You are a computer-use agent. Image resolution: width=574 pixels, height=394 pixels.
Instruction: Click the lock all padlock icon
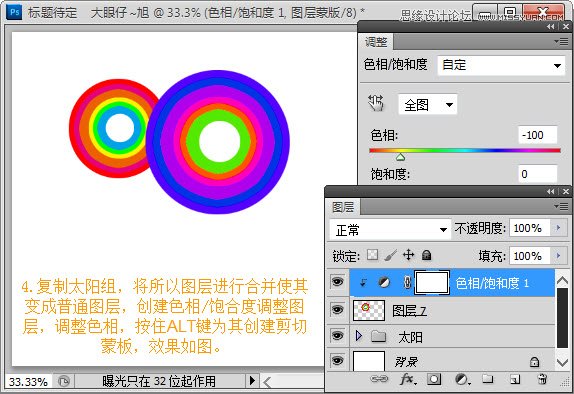tap(426, 254)
